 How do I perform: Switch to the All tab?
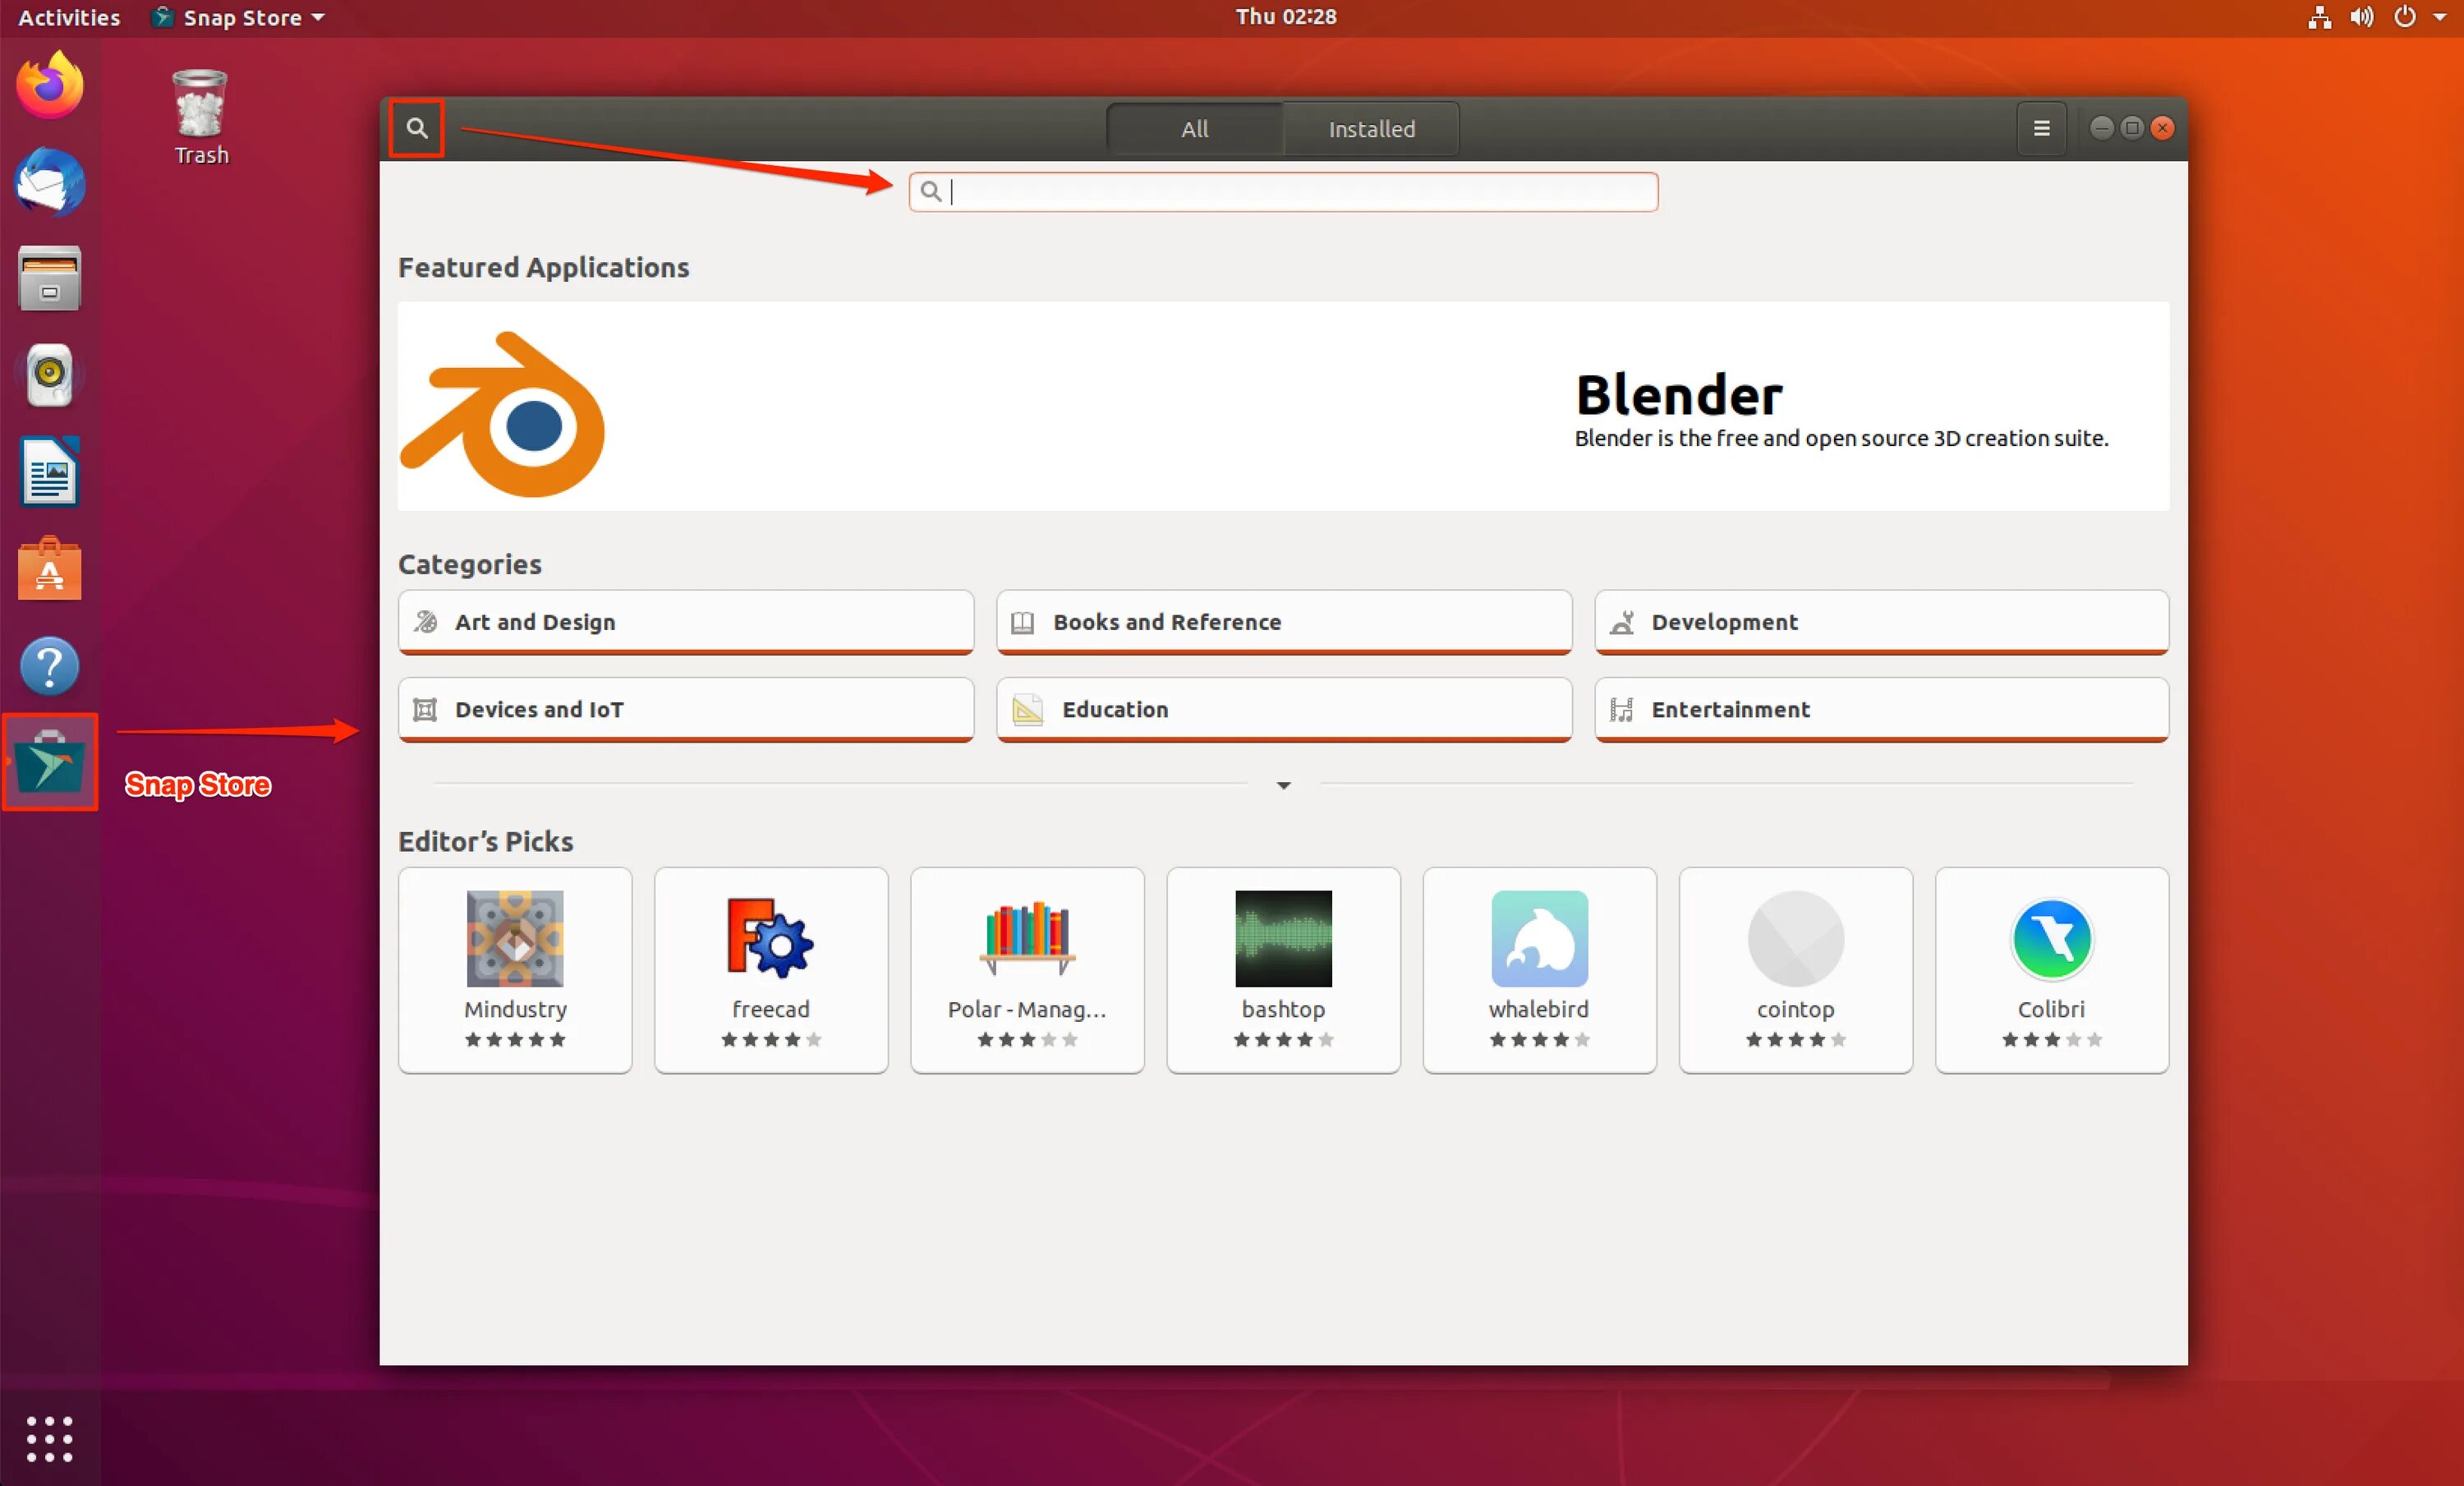click(x=1193, y=127)
